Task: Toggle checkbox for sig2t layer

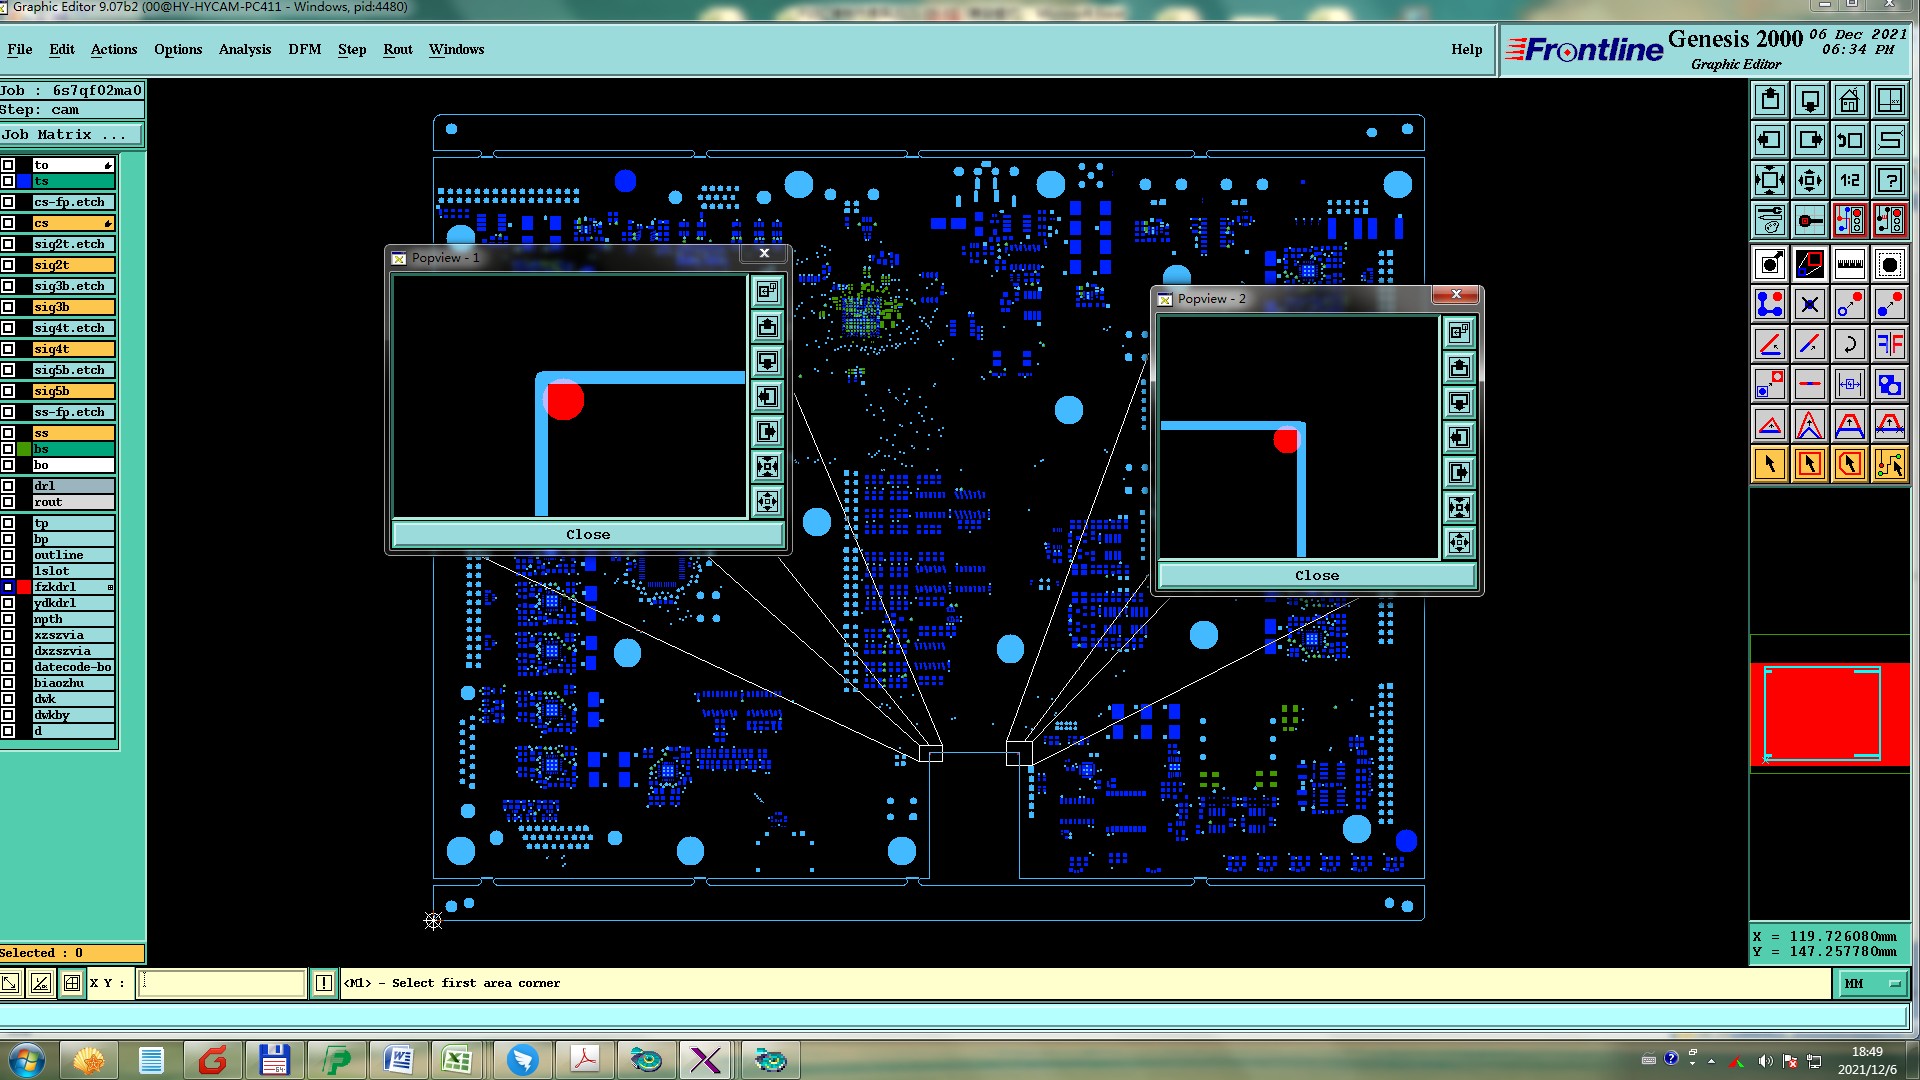Action: coord(8,265)
